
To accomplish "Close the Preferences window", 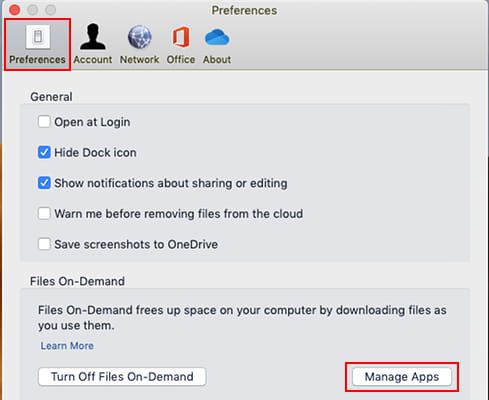I will tap(15, 10).
